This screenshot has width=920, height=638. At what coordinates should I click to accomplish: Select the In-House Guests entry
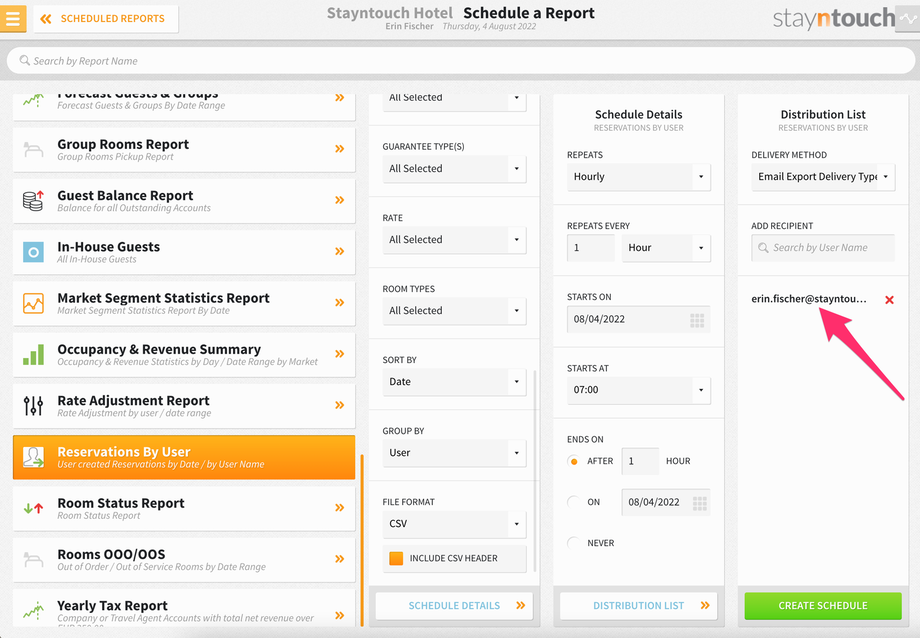click(184, 252)
